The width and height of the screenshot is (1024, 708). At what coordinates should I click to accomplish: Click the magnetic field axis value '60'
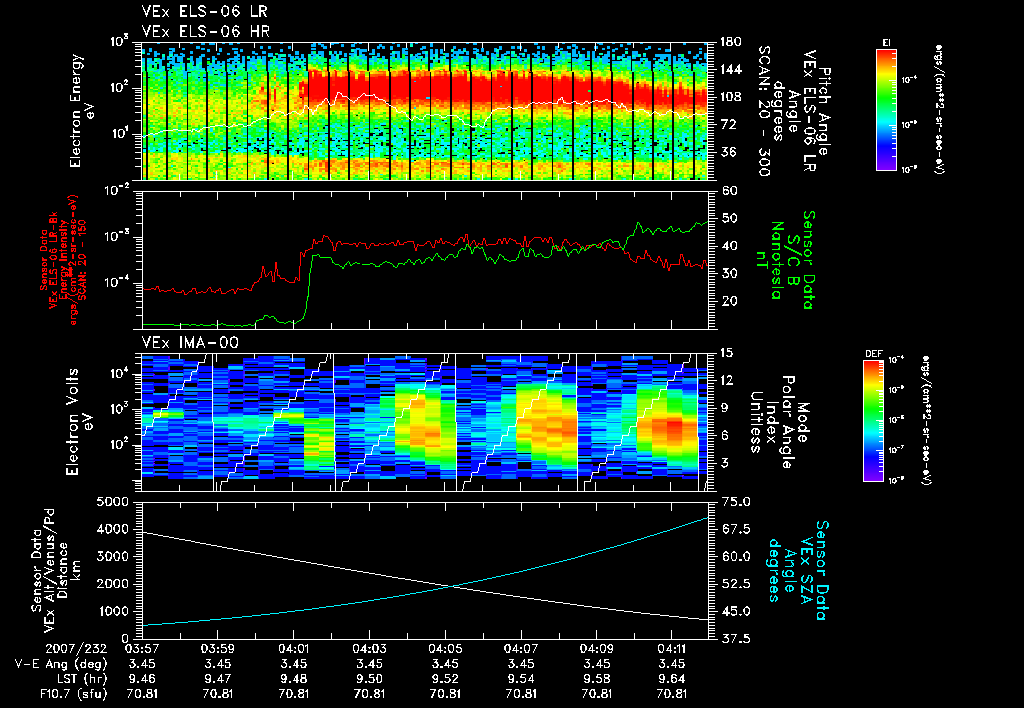[728, 191]
